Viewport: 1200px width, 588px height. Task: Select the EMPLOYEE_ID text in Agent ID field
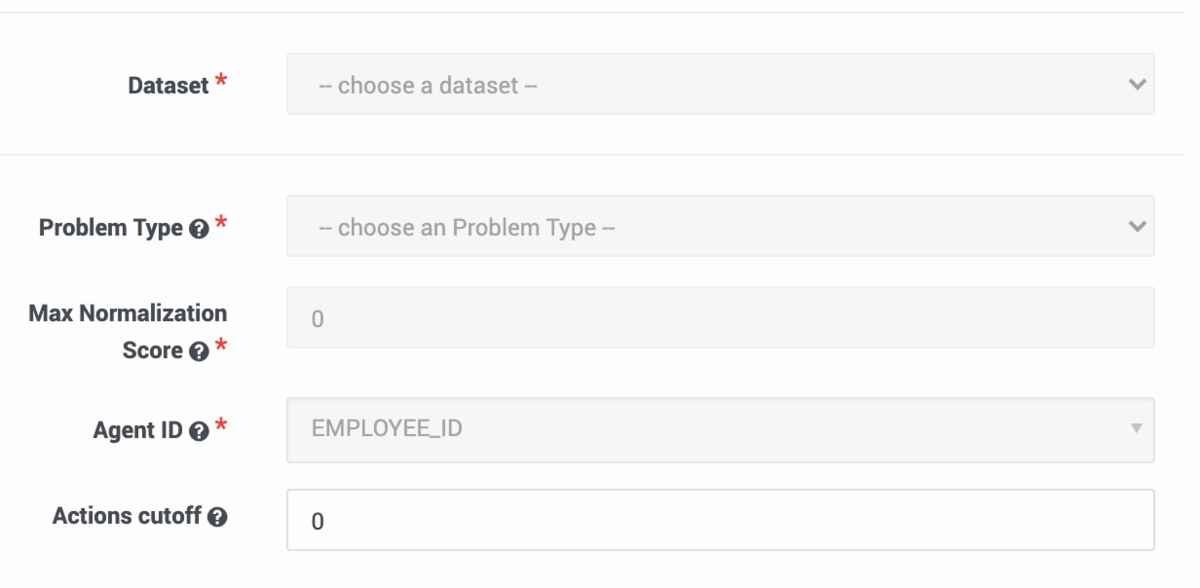387,429
